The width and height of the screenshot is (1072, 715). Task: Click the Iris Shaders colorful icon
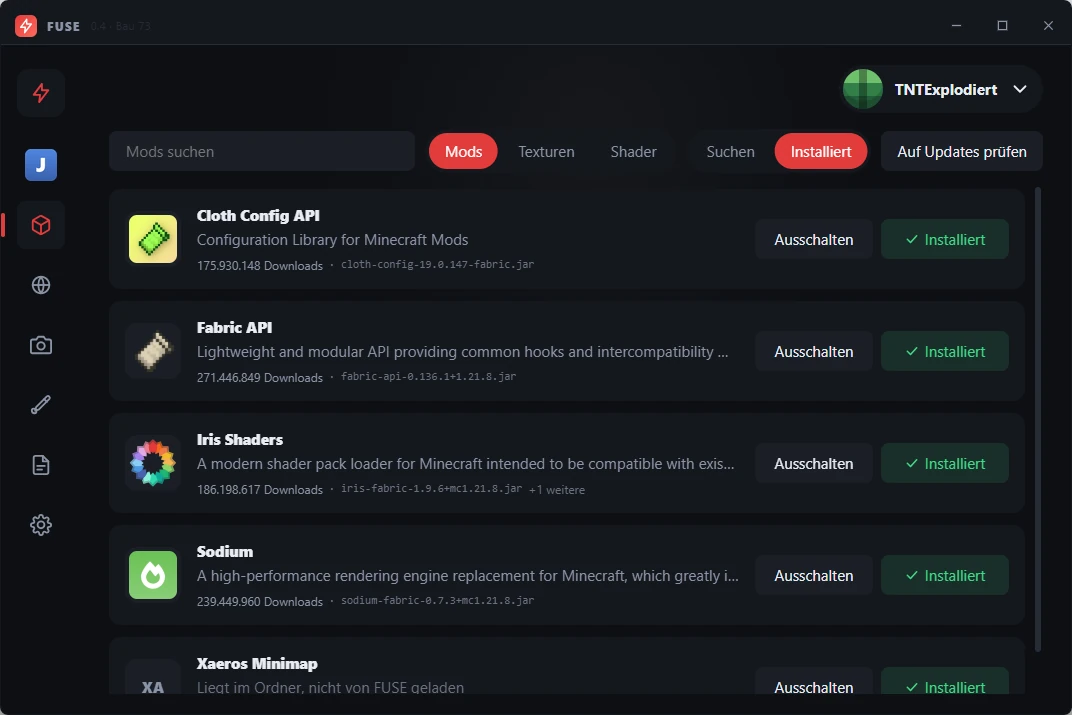tap(153, 463)
